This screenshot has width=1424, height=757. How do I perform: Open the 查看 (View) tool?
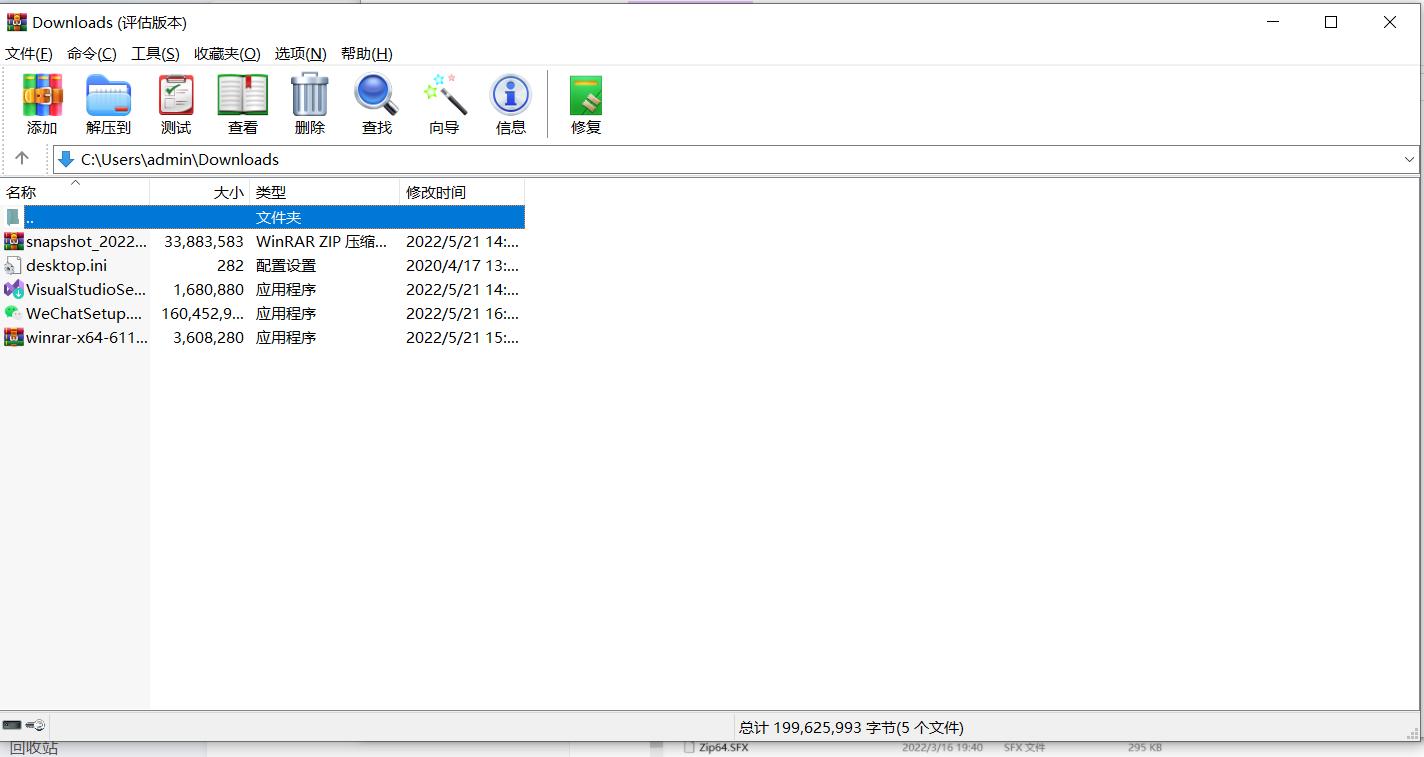click(x=242, y=103)
